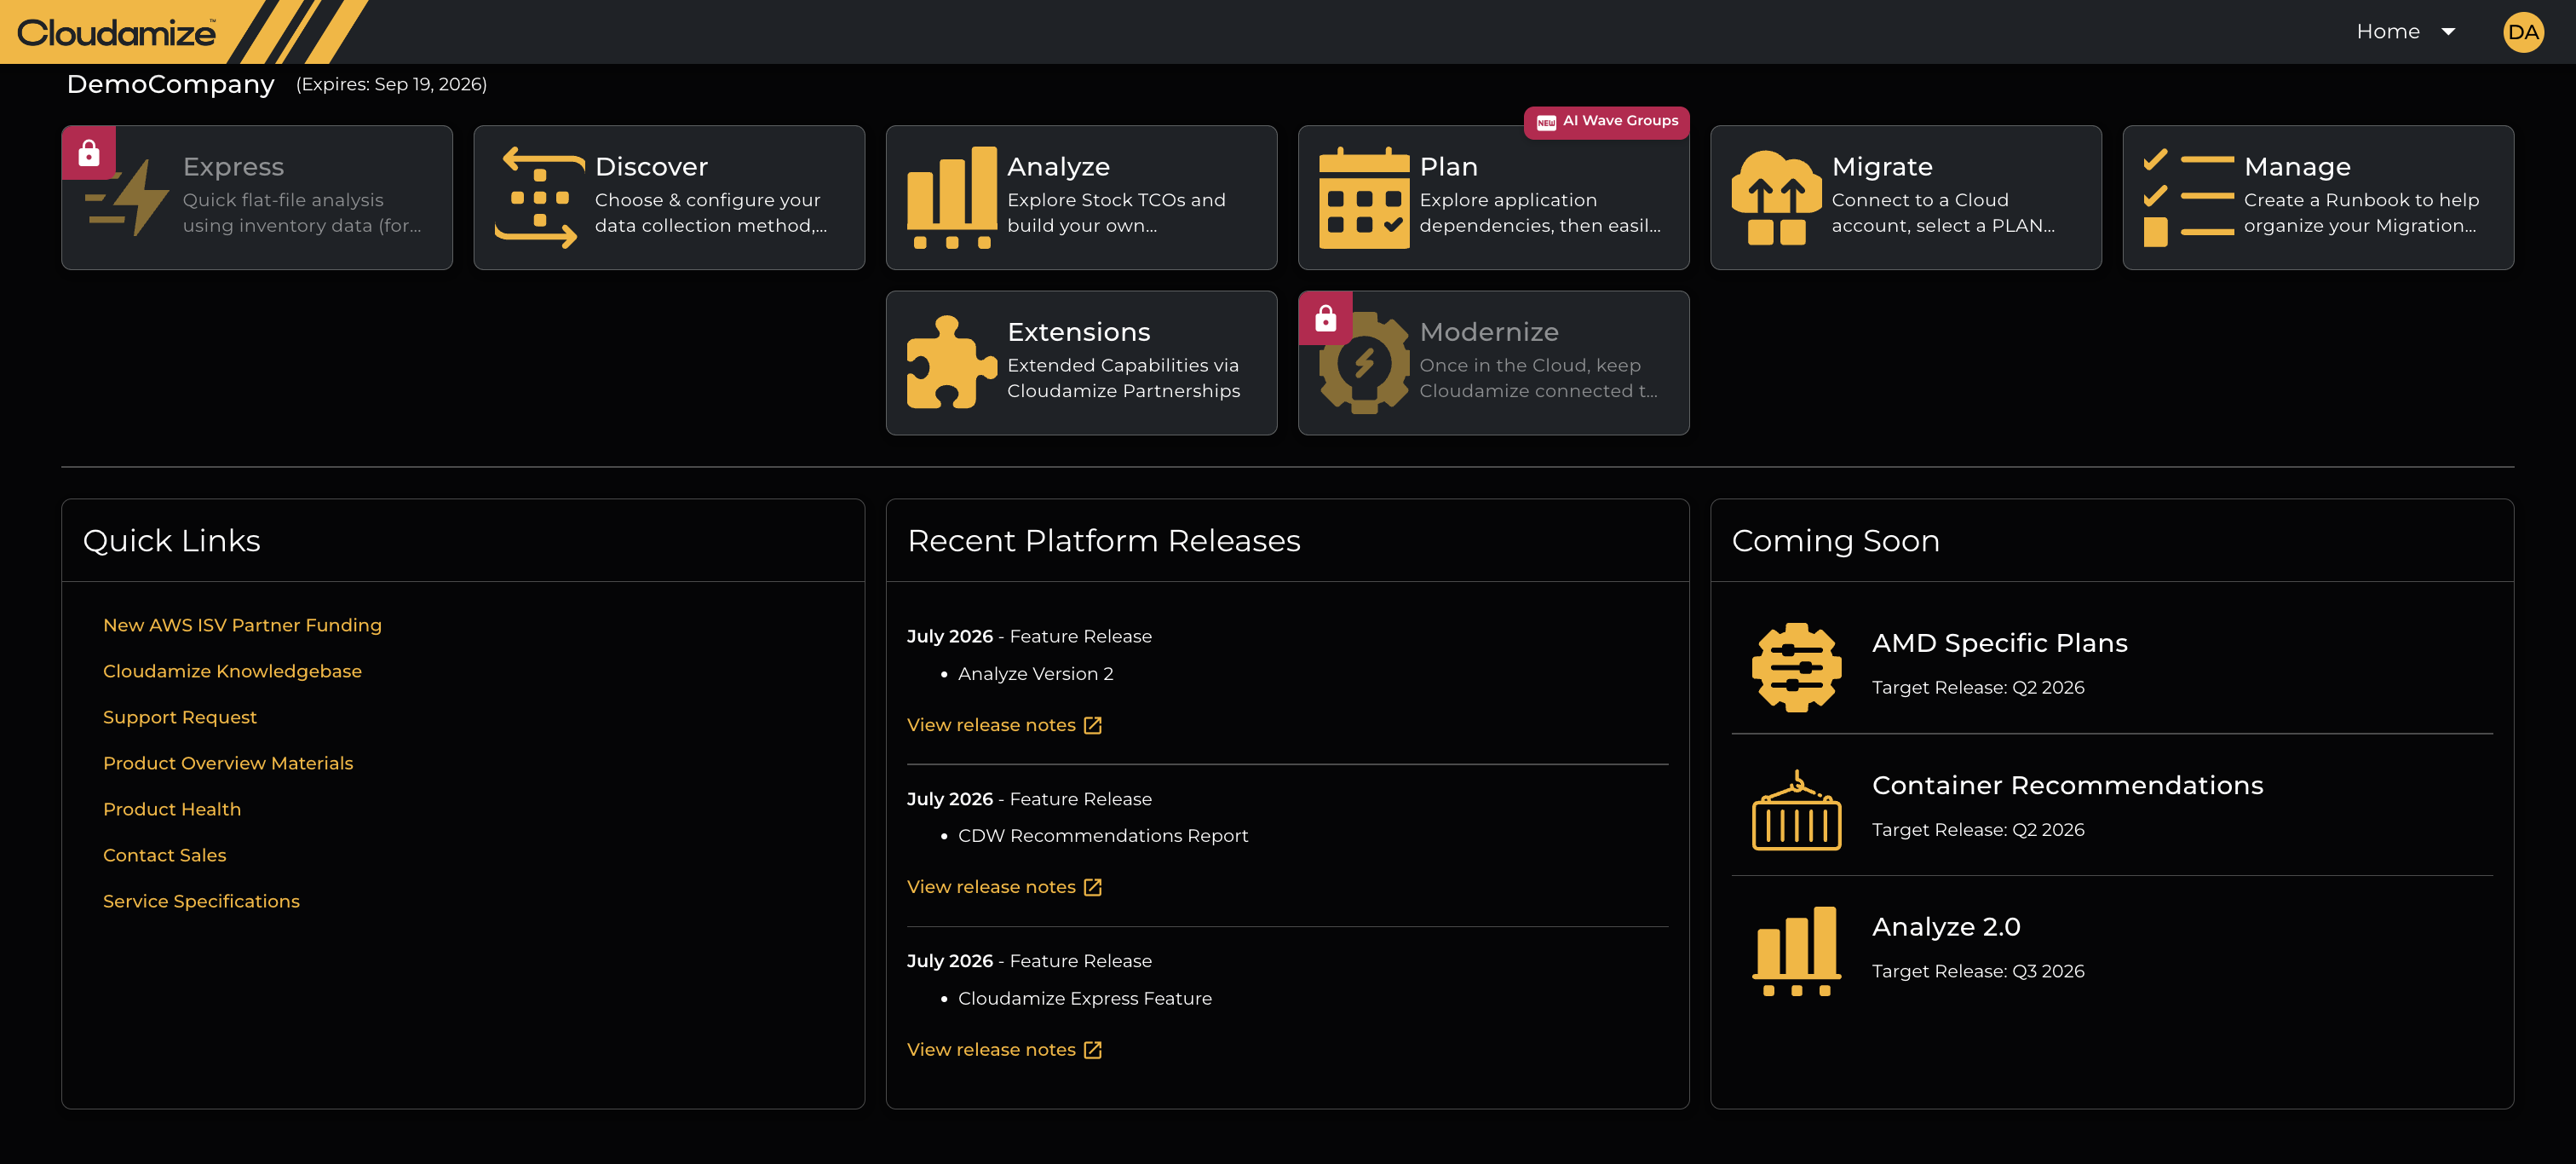This screenshot has height=1164, width=2576.
Task: Open the Support Request link
Action: [180, 718]
